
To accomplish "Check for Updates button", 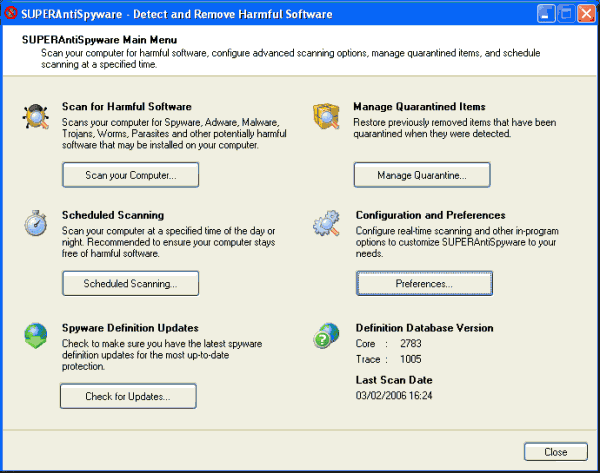I will (128, 396).
